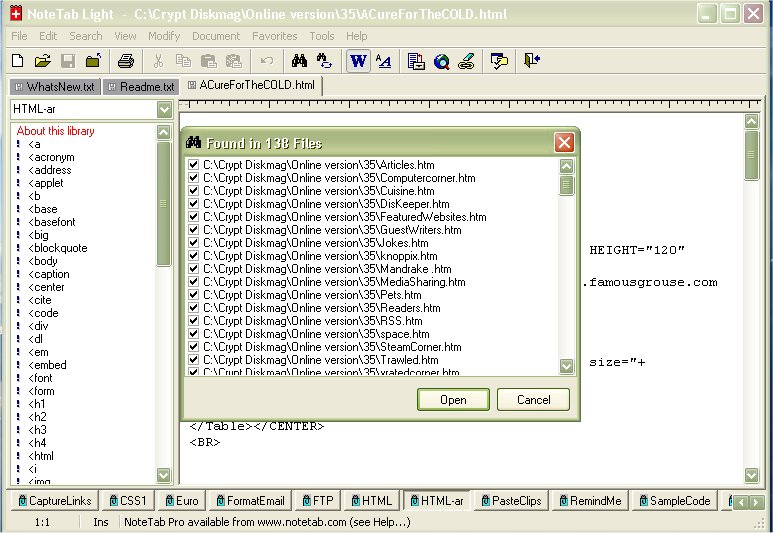Image resolution: width=773 pixels, height=533 pixels.
Task: Click the clipbook tabs right arrow
Action: (756, 502)
